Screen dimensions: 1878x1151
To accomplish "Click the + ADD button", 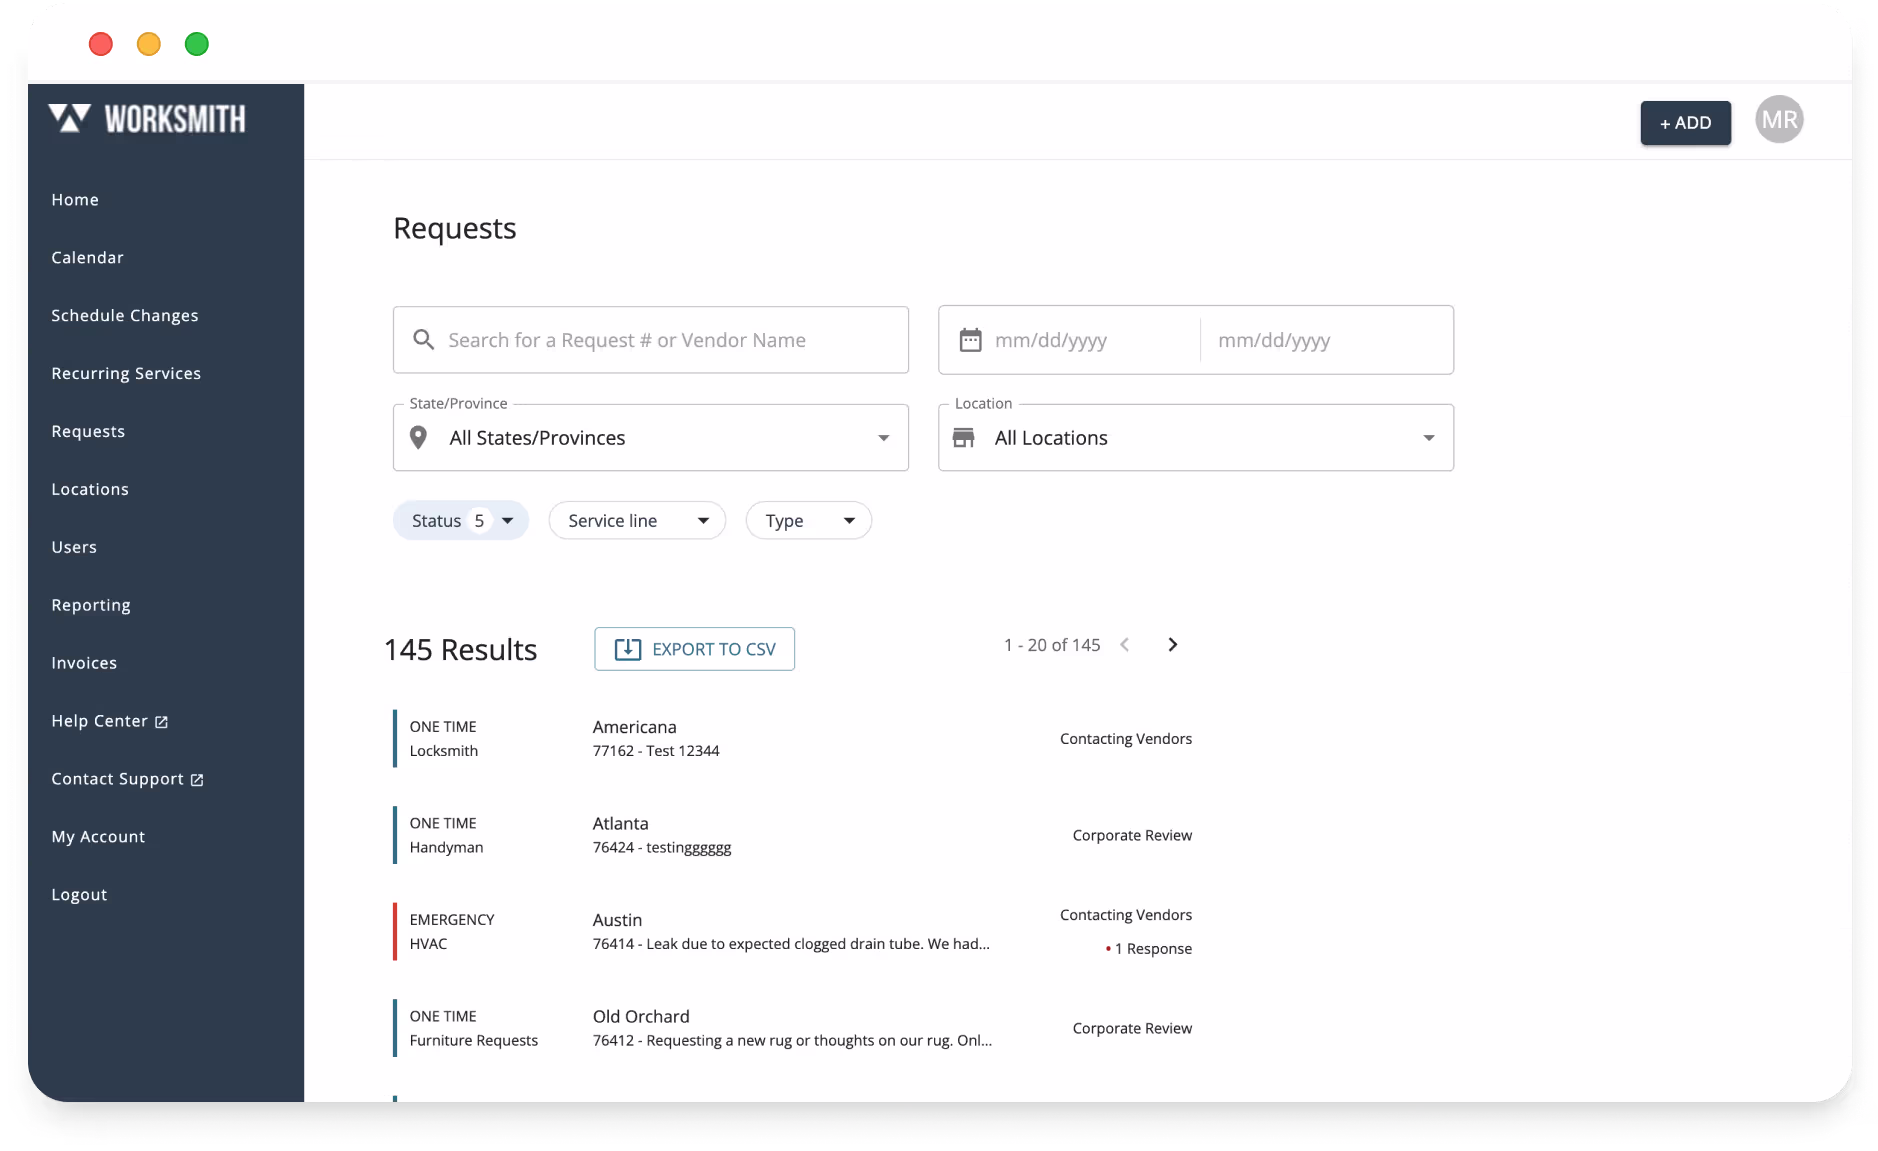I will tap(1685, 123).
